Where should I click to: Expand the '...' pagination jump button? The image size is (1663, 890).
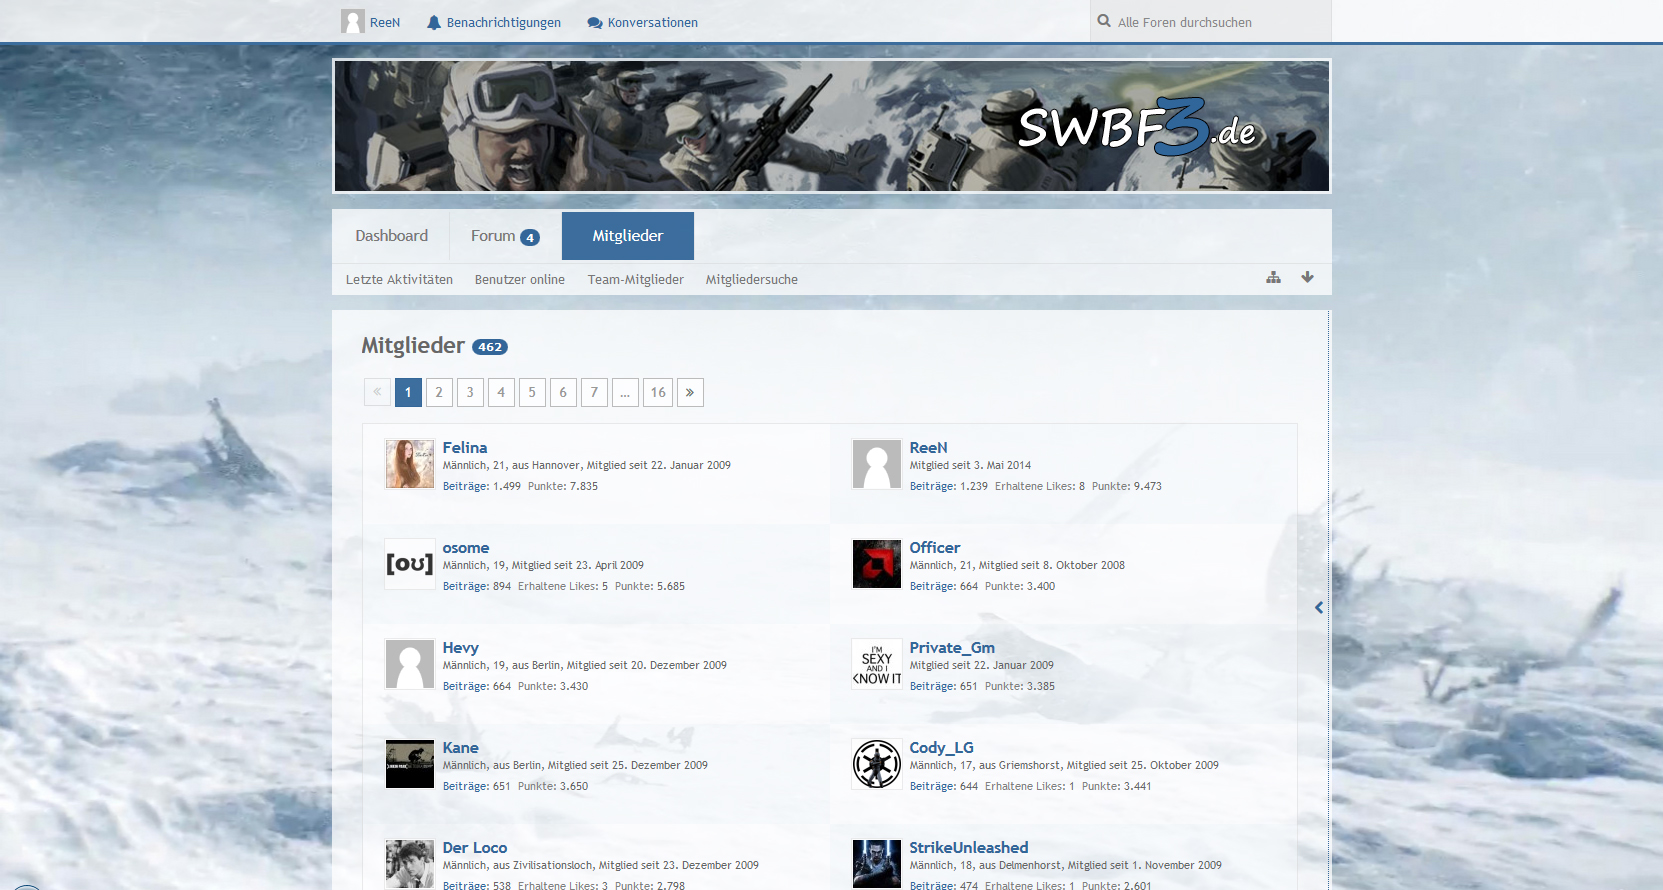pyautogui.click(x=625, y=392)
